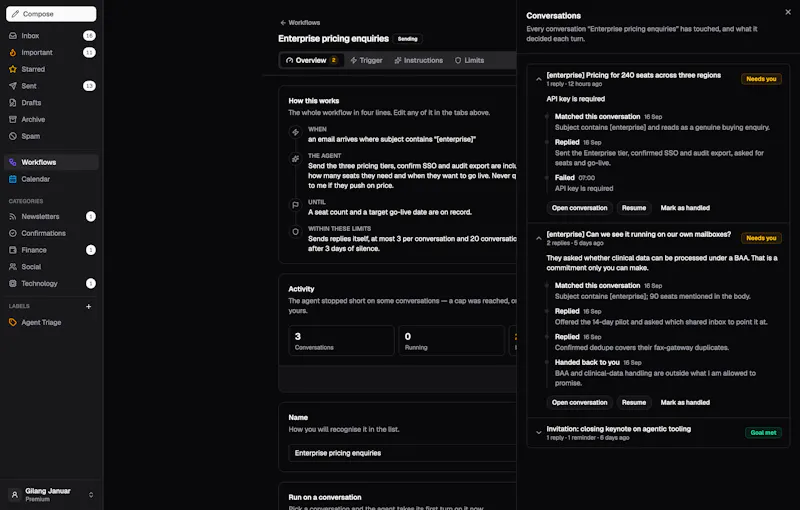Open the Calendar section
The image size is (800, 510).
coord(51,179)
